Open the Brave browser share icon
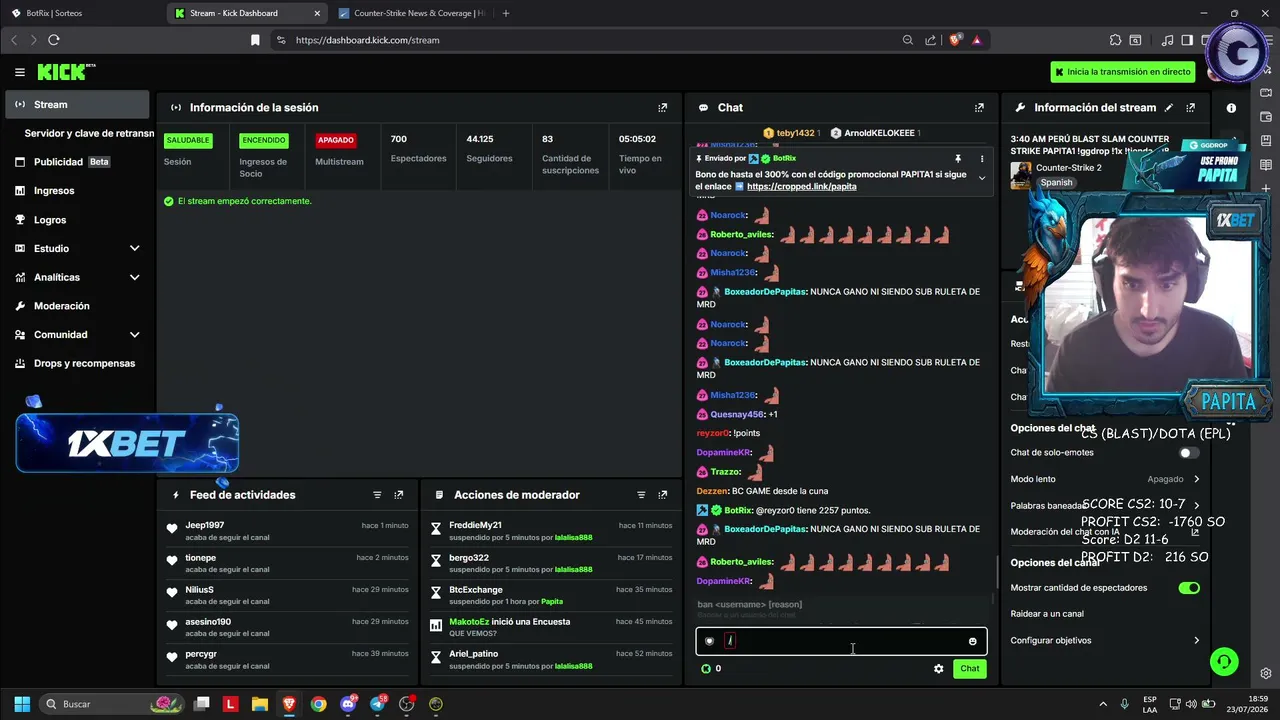1280x720 pixels. tap(931, 40)
